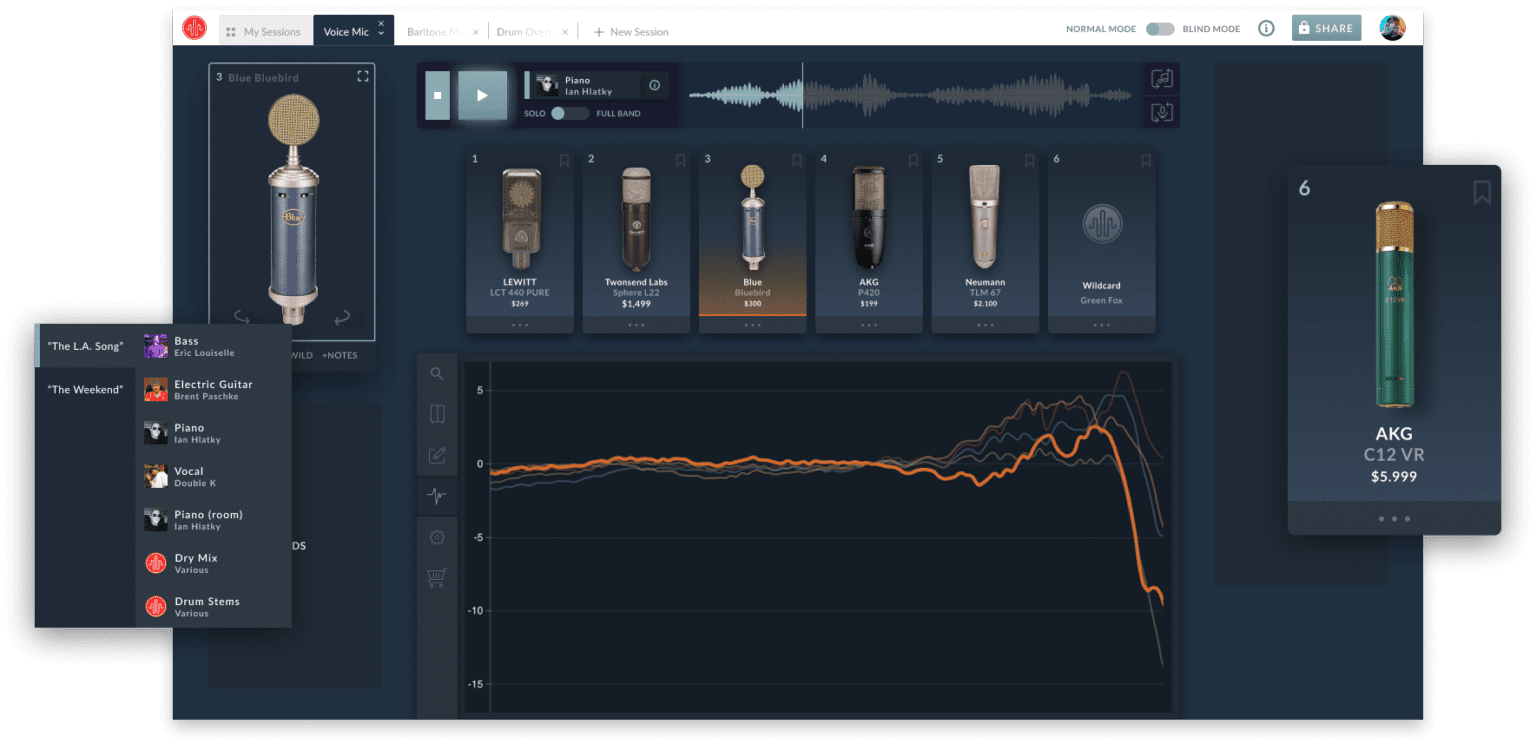Open the compare panel icon in sidebar
1536x744 pixels.
[x=437, y=414]
